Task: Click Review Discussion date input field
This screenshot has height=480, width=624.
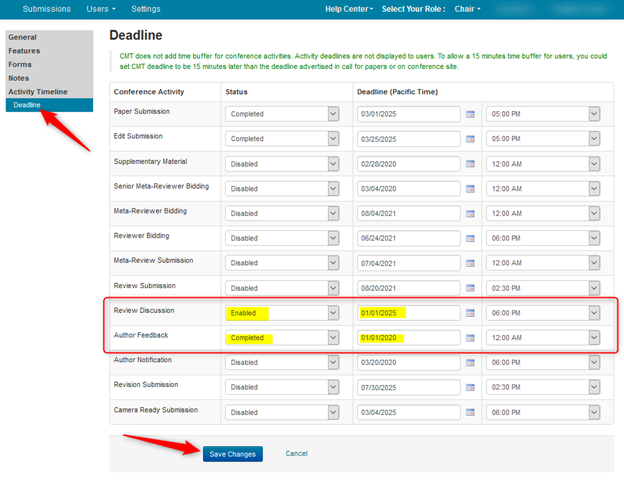Action: pos(407,313)
